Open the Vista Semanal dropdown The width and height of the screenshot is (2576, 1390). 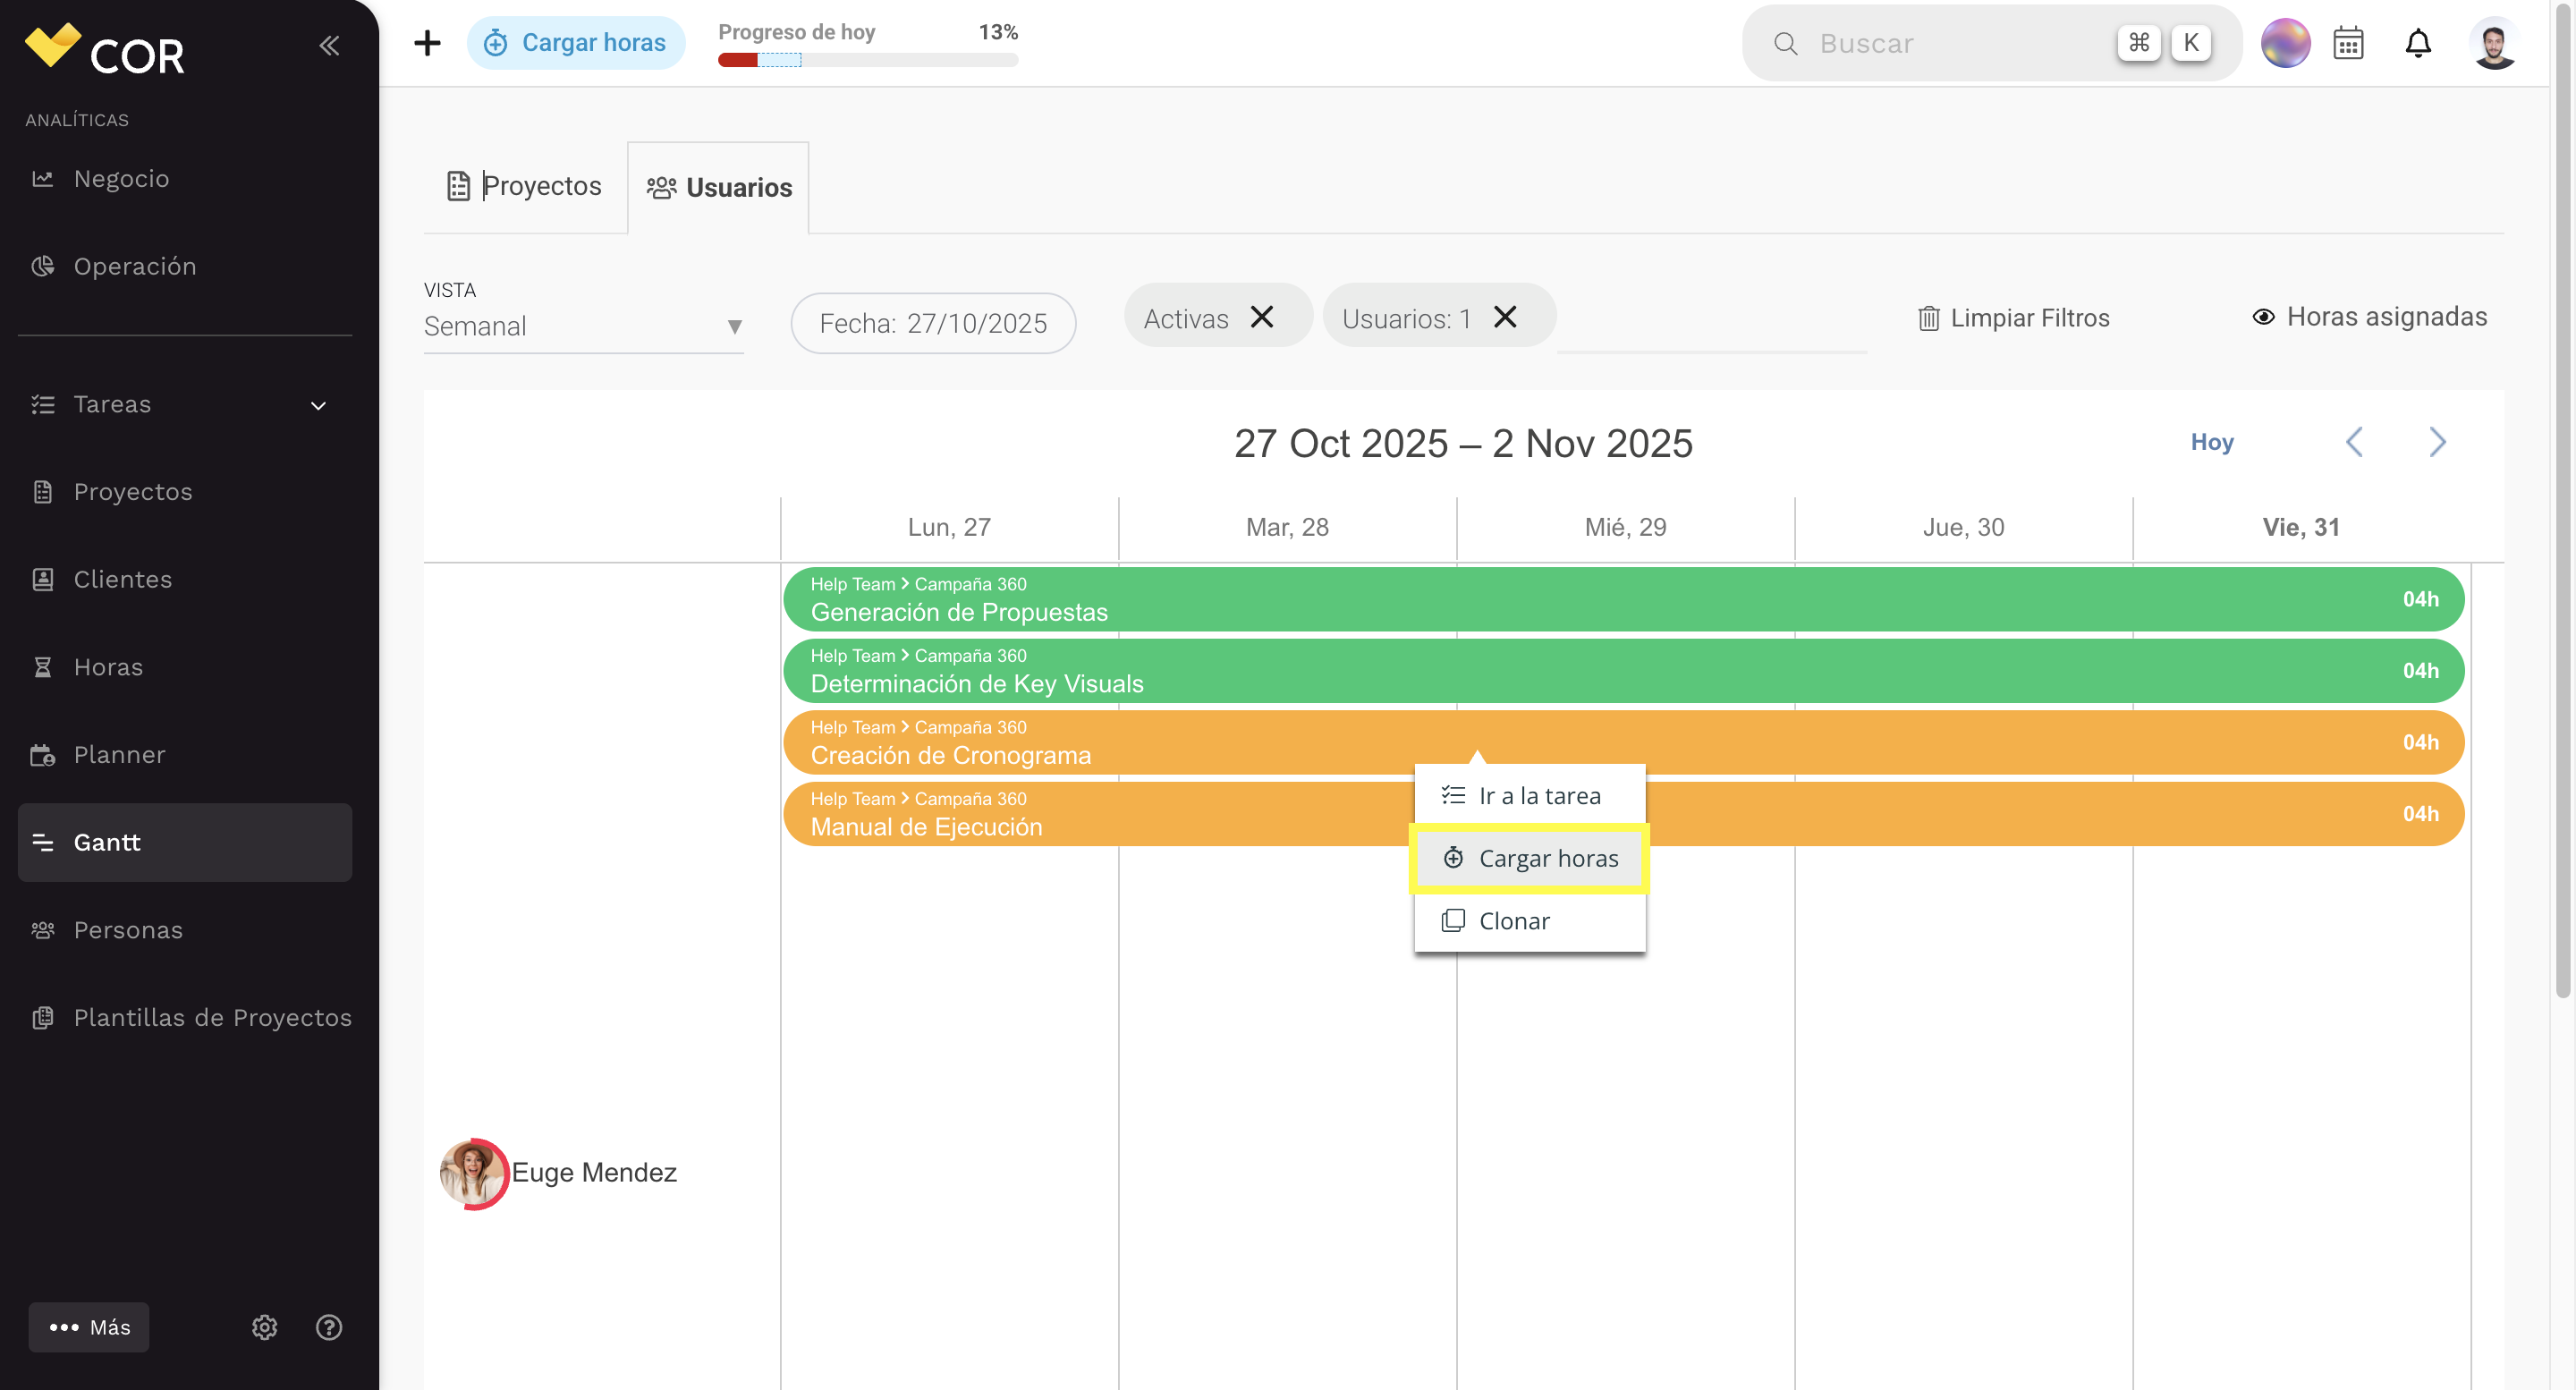[583, 326]
